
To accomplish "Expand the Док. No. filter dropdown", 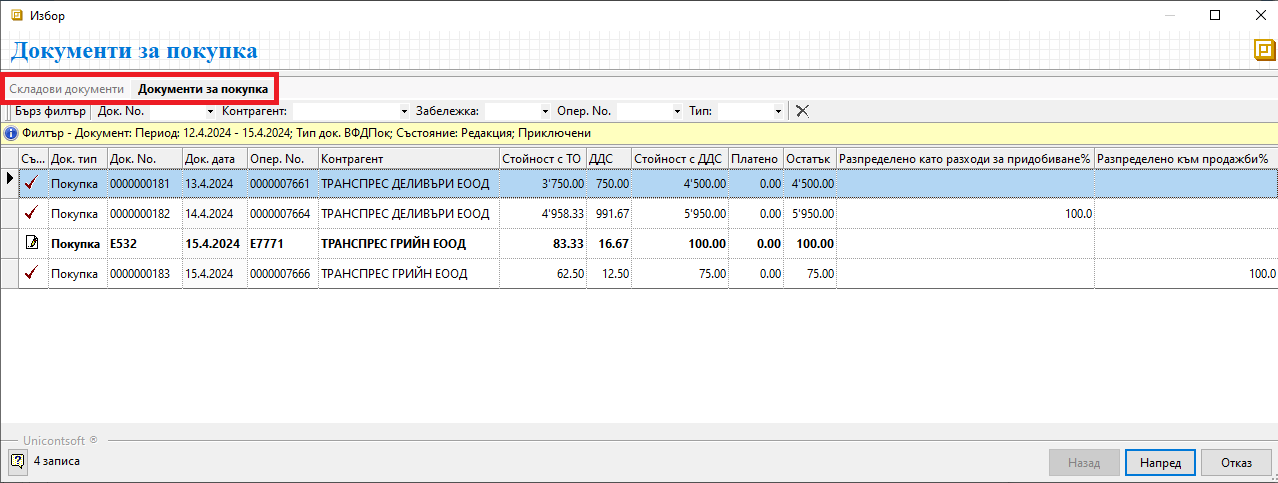I will pos(210,111).
